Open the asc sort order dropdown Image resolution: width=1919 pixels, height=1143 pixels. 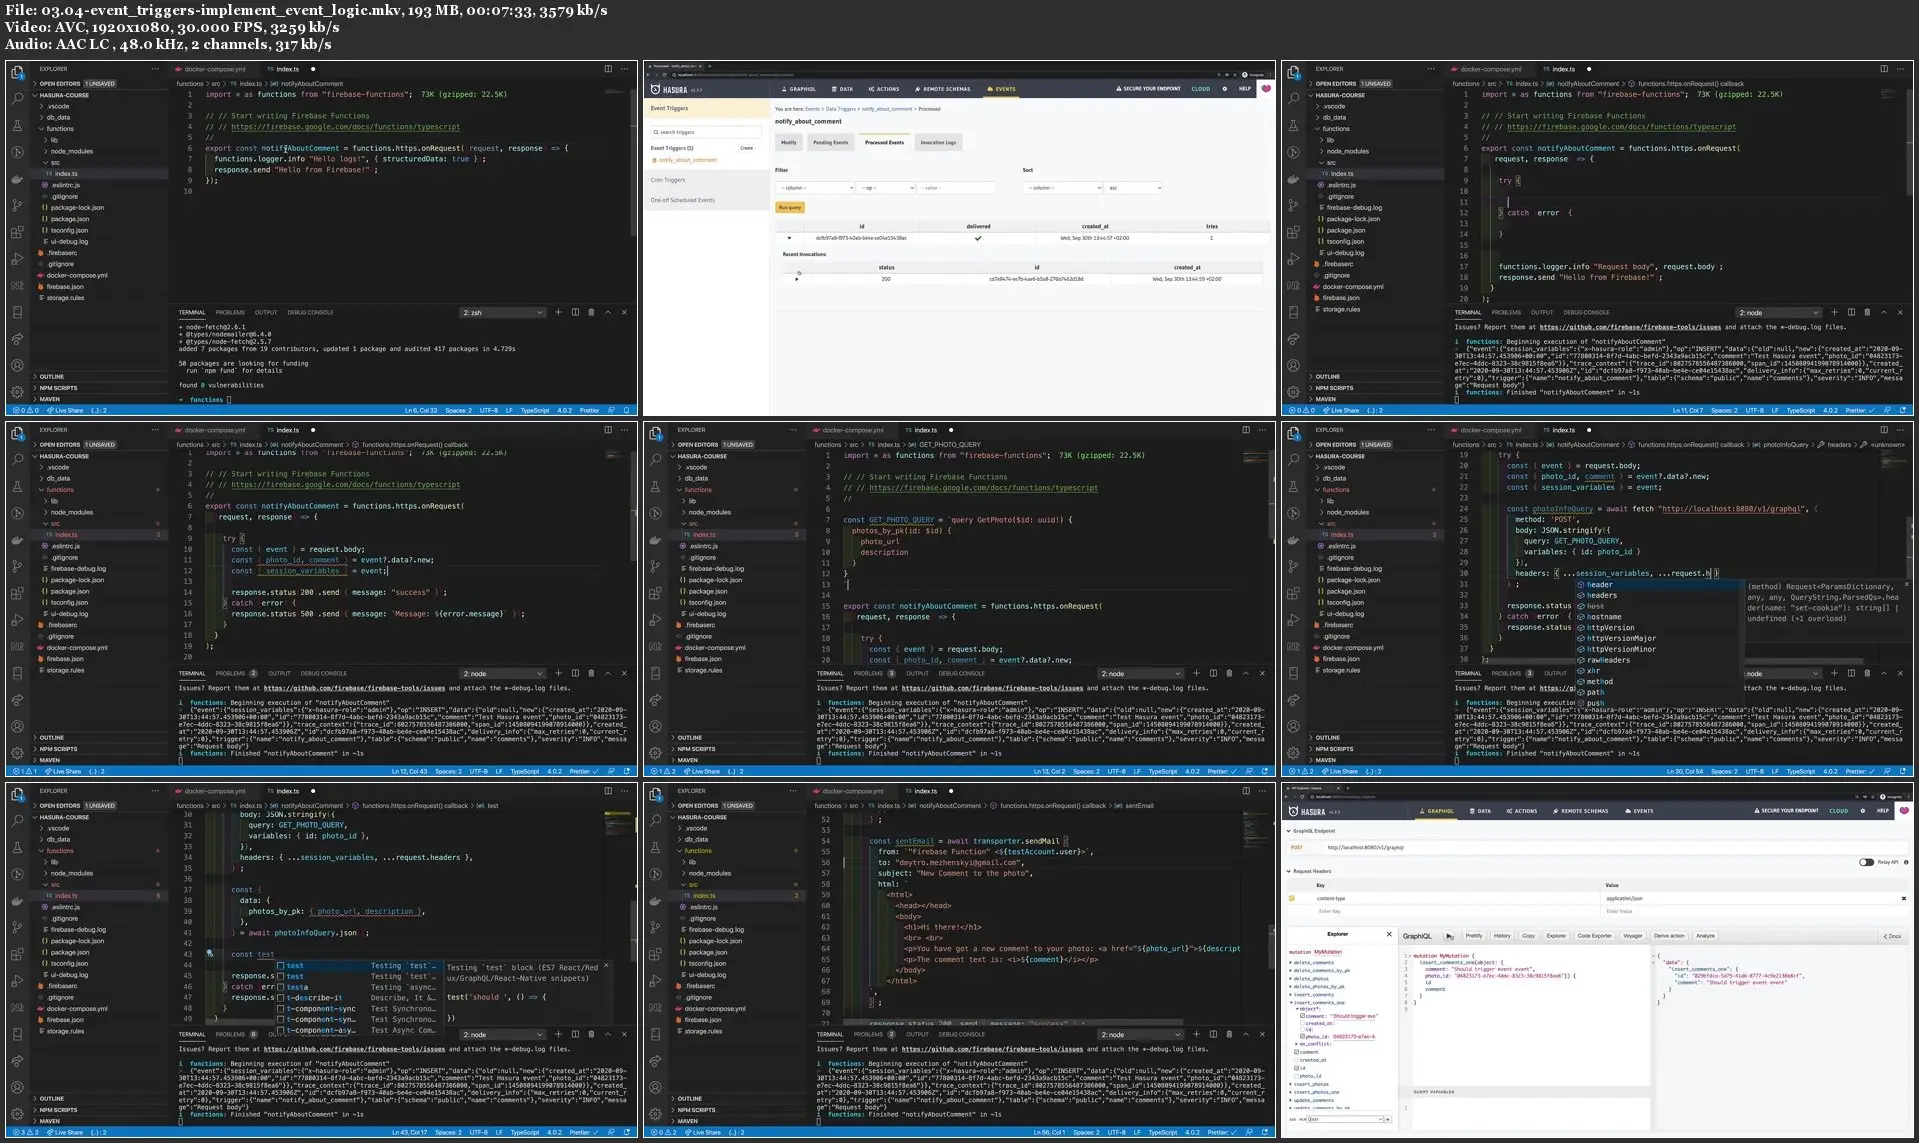click(x=1133, y=188)
